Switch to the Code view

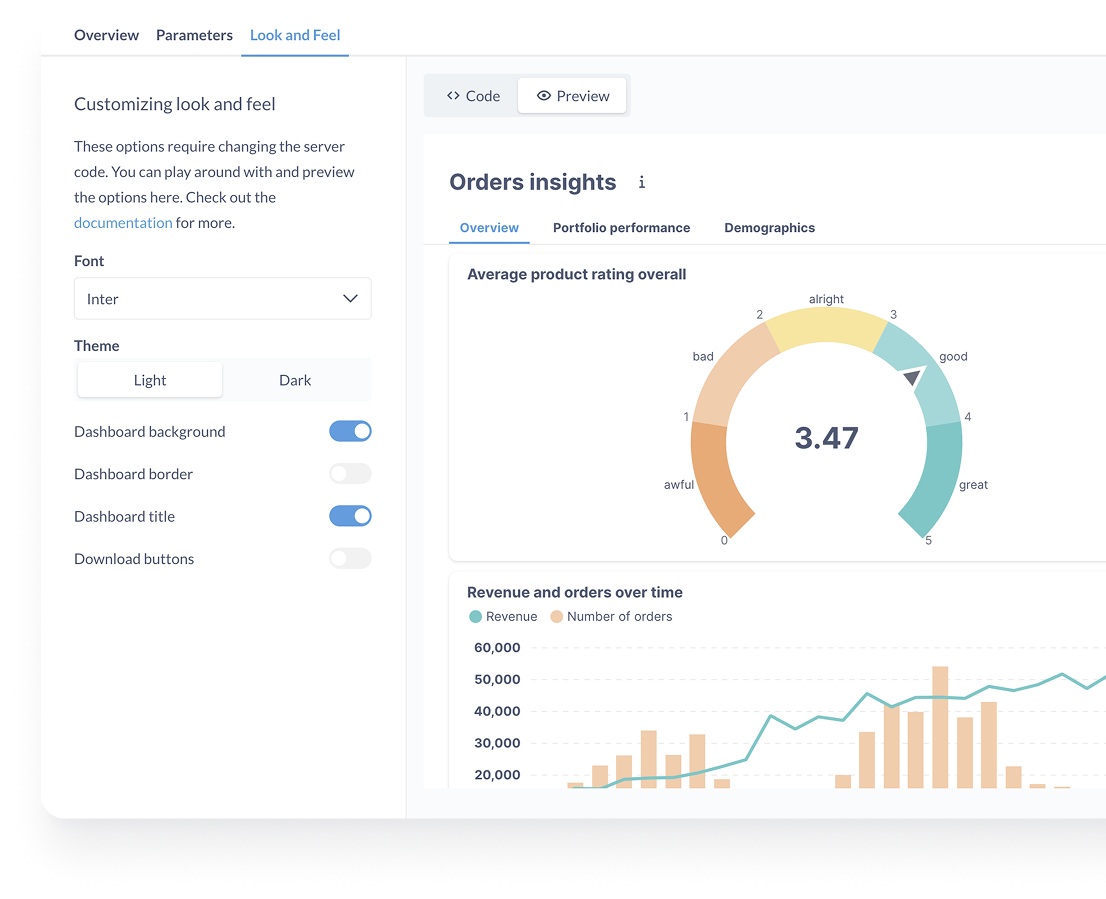[x=473, y=96]
